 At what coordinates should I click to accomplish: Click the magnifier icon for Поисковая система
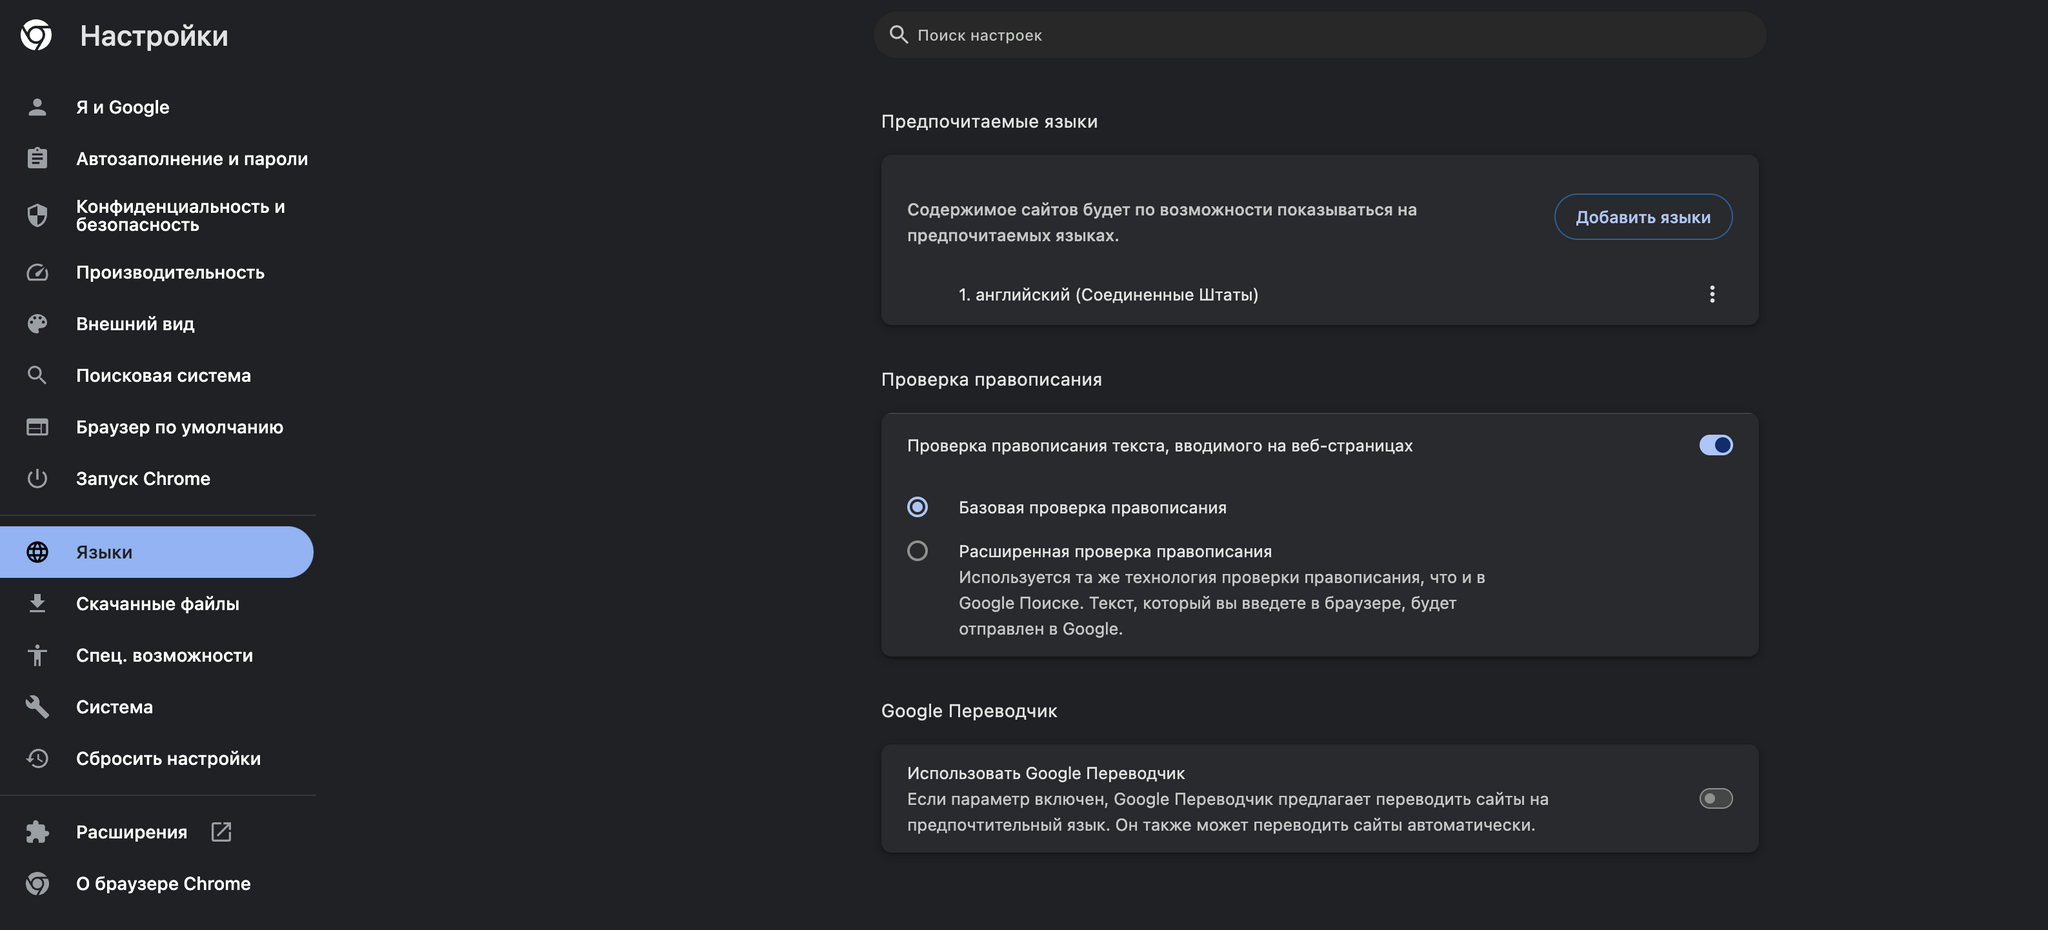click(37, 375)
